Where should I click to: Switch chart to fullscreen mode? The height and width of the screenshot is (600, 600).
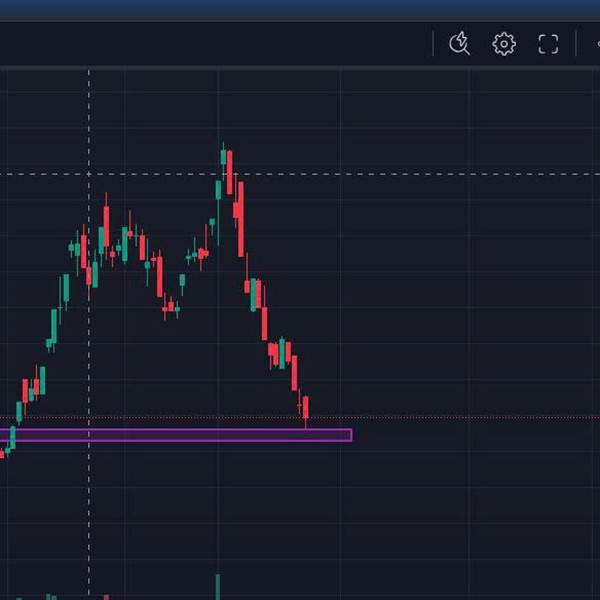(x=548, y=44)
